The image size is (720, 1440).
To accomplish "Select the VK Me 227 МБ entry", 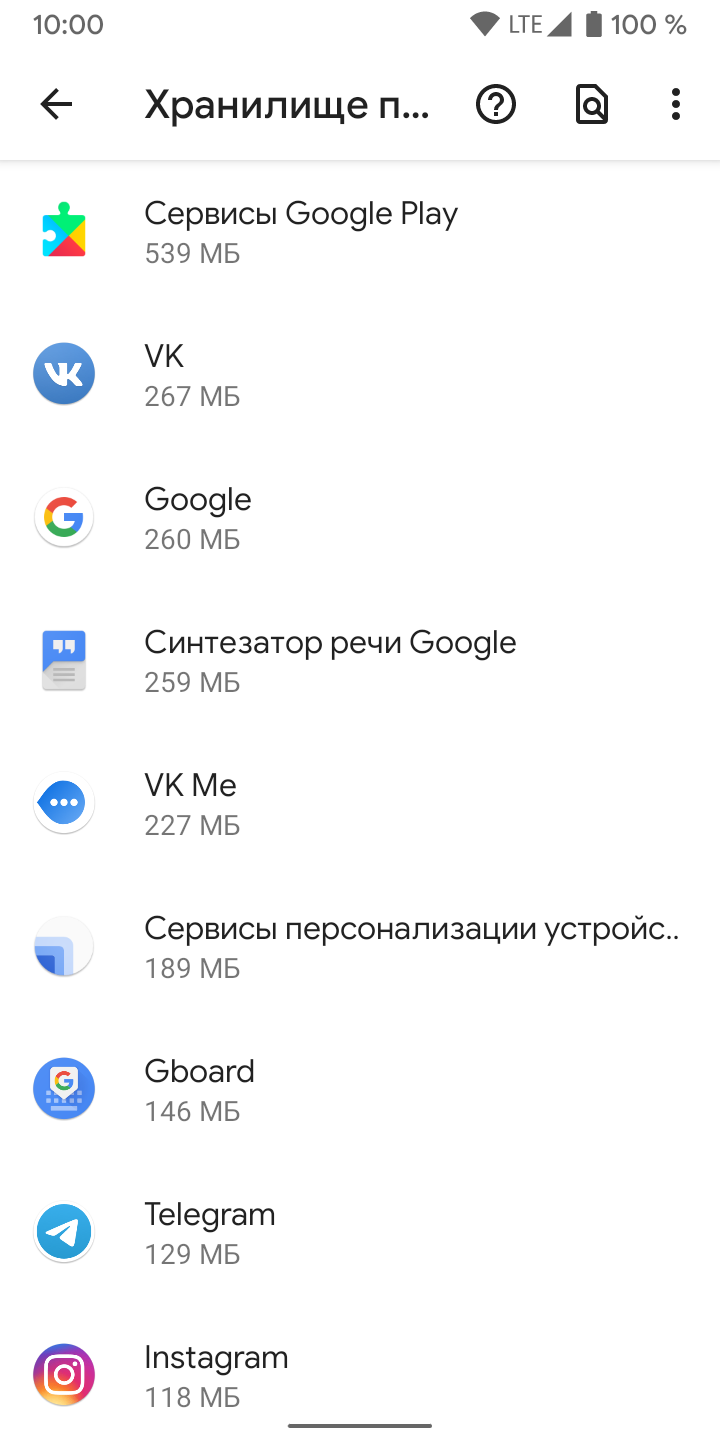I will [360, 803].
